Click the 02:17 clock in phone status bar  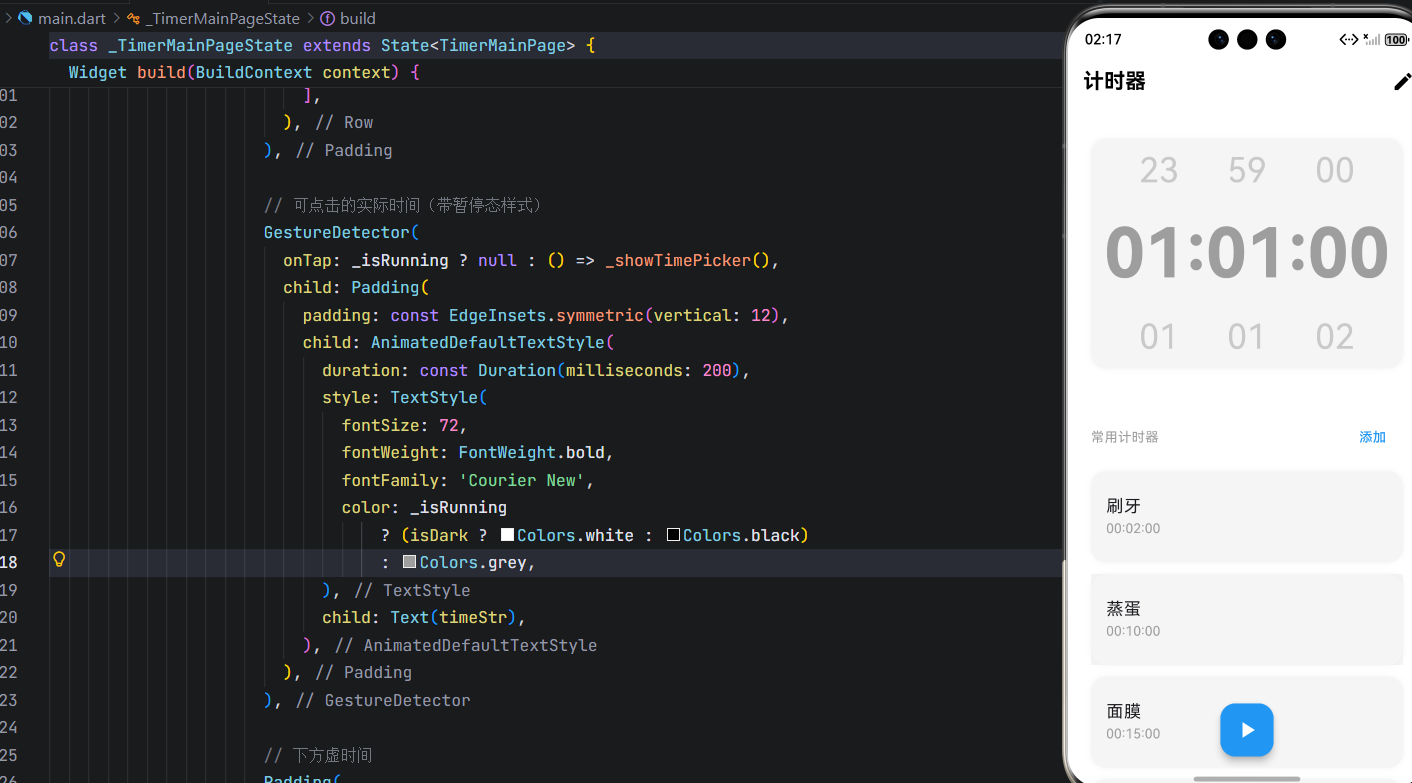pyautogui.click(x=1103, y=40)
